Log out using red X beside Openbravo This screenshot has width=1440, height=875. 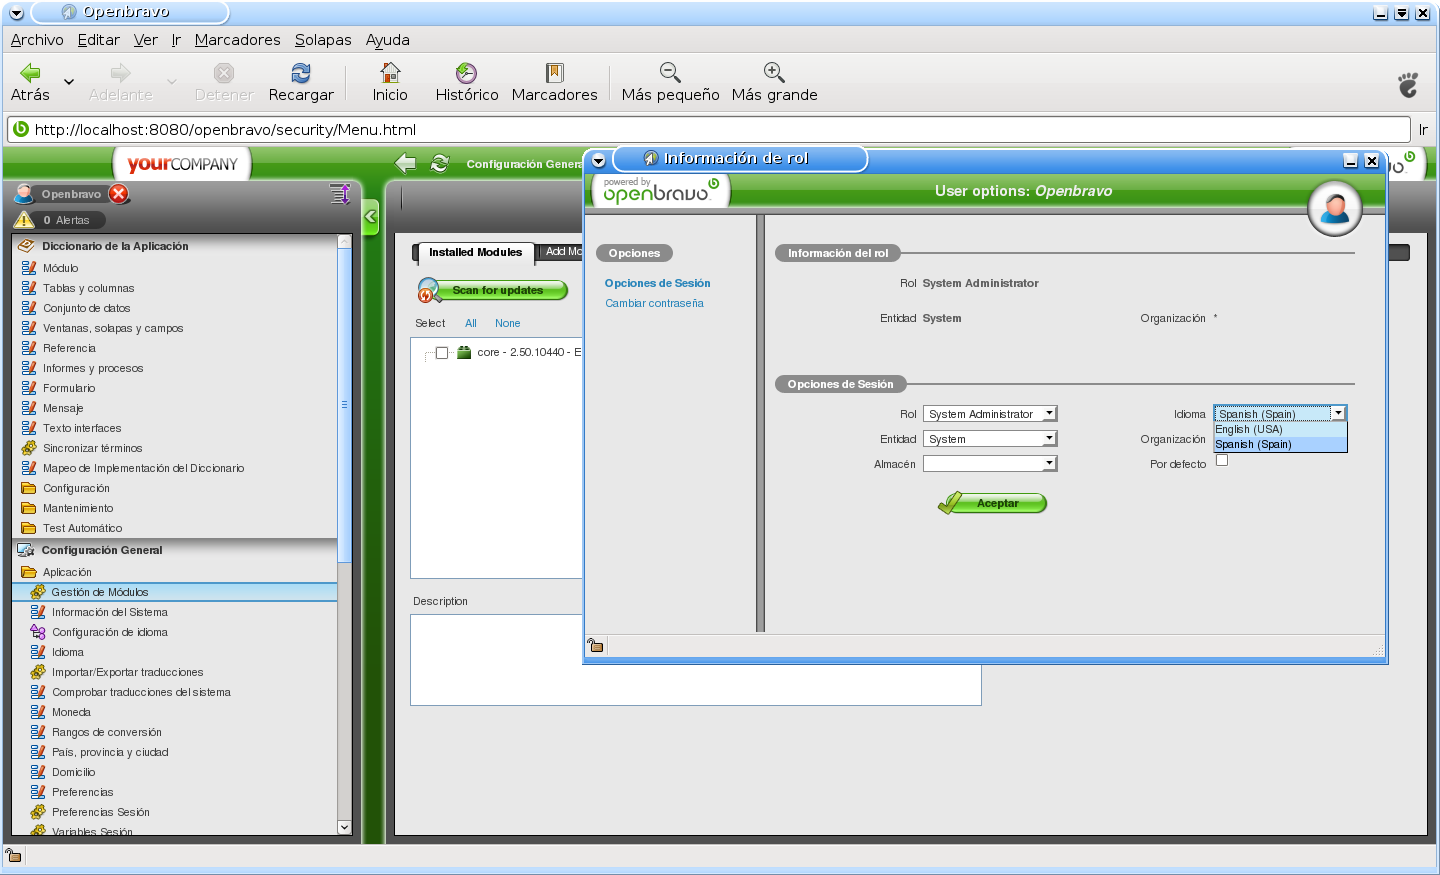(119, 194)
